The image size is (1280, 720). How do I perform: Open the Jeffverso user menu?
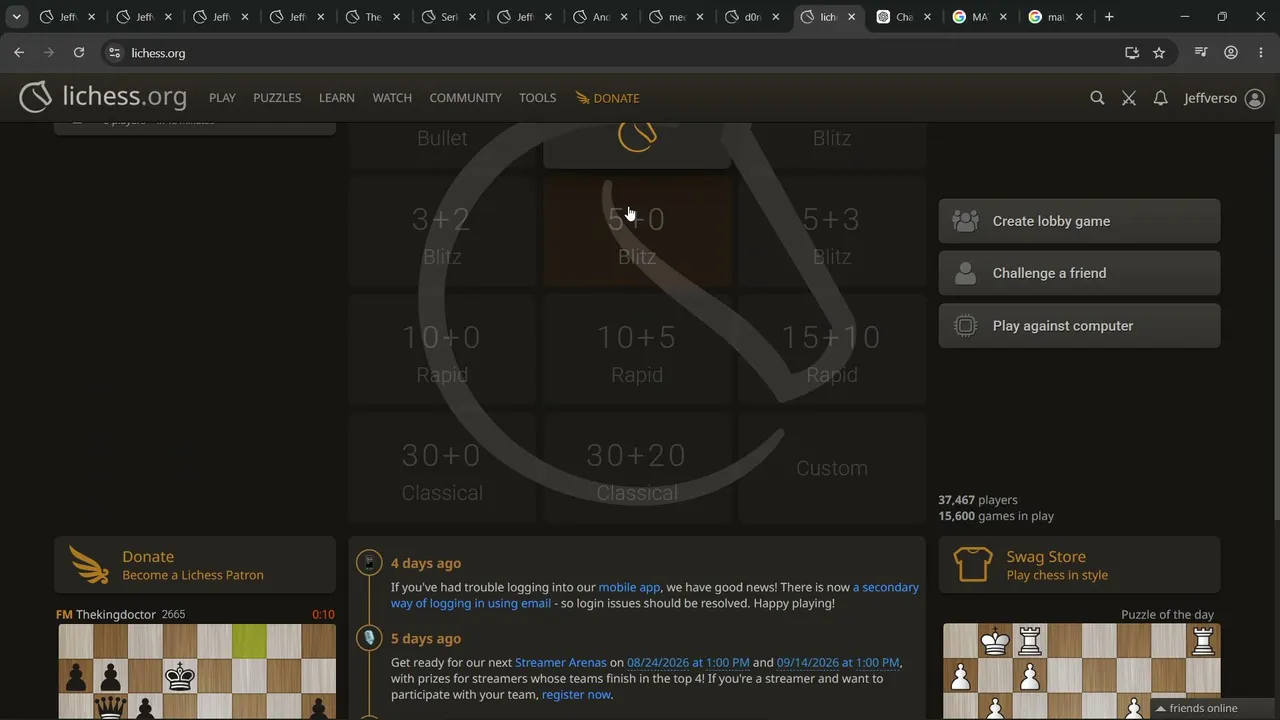pos(1224,98)
